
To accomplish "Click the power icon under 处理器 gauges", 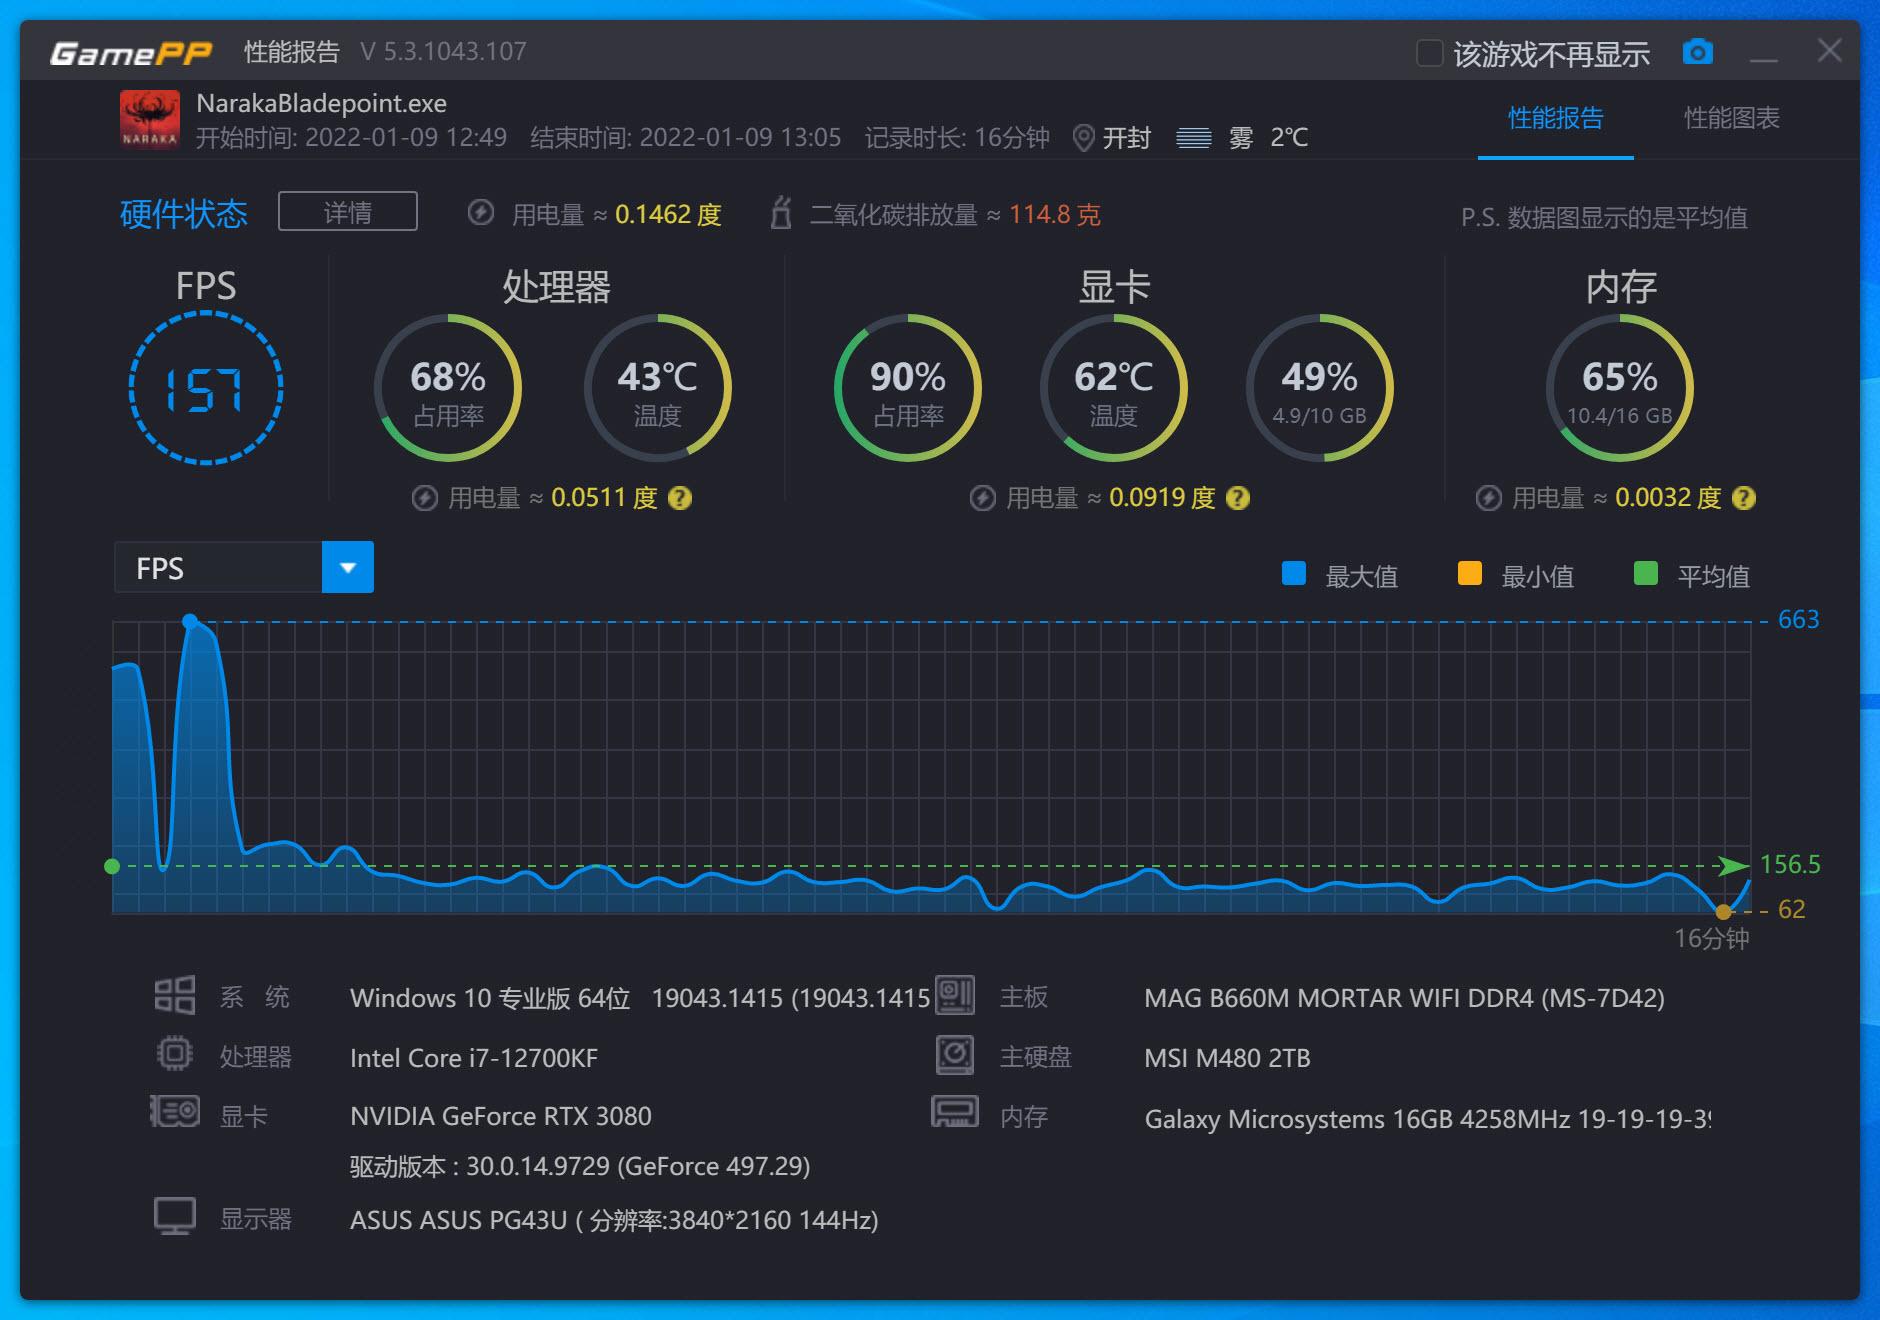I will tap(425, 498).
